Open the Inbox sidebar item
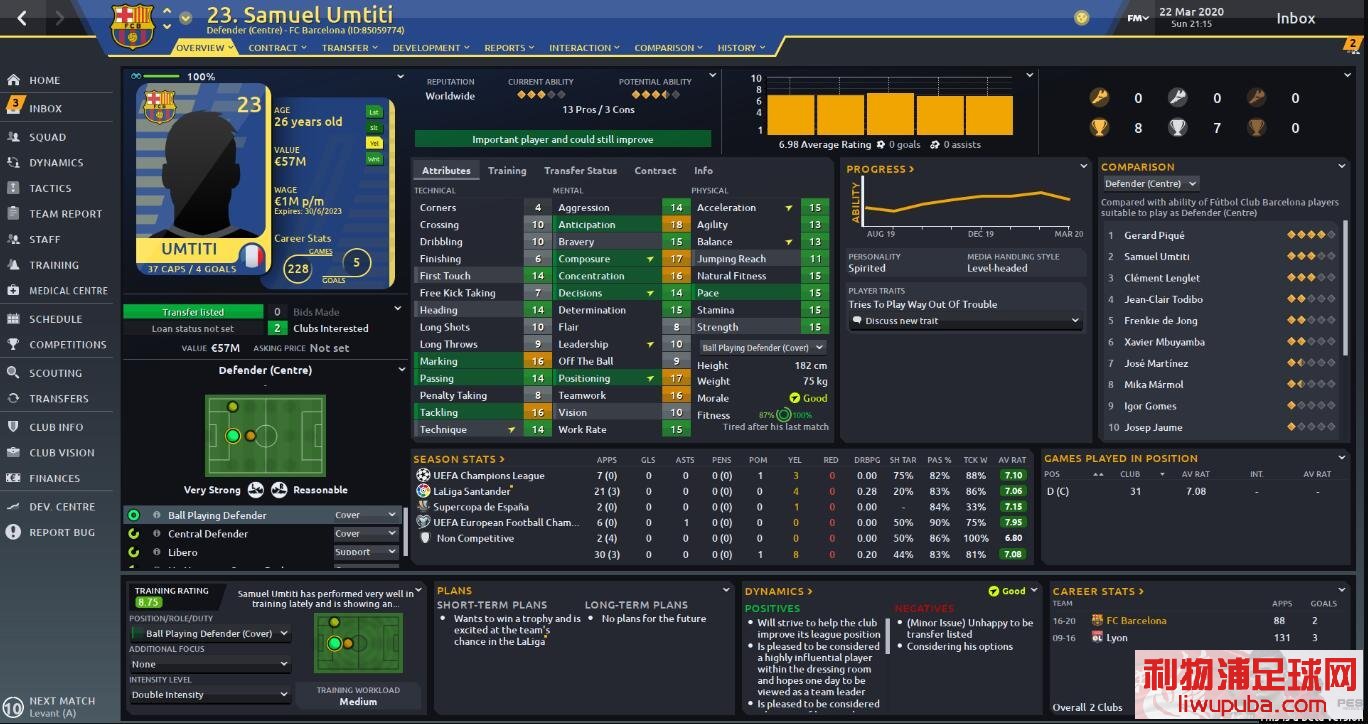This screenshot has width=1368, height=724. coord(45,108)
